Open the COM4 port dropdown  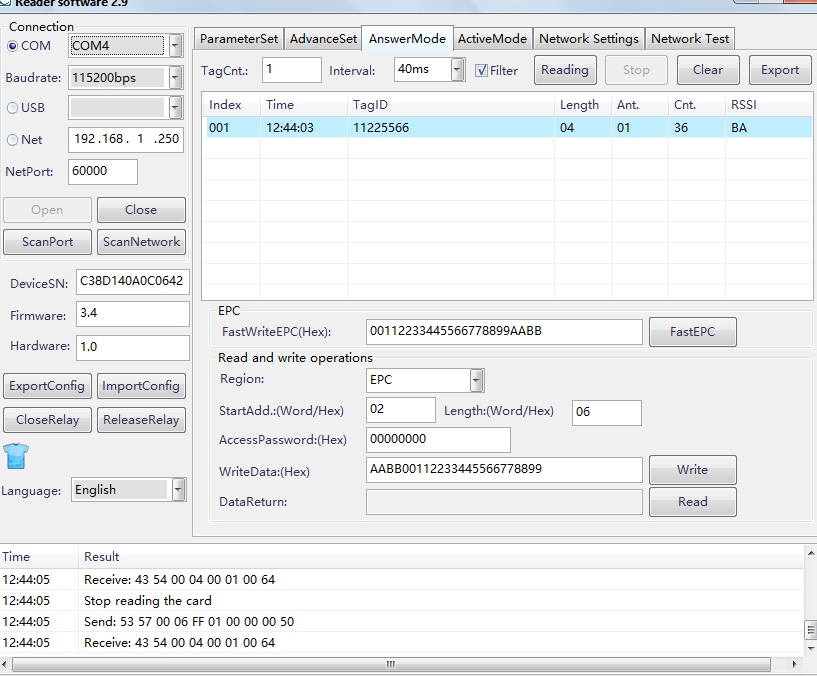tap(176, 46)
